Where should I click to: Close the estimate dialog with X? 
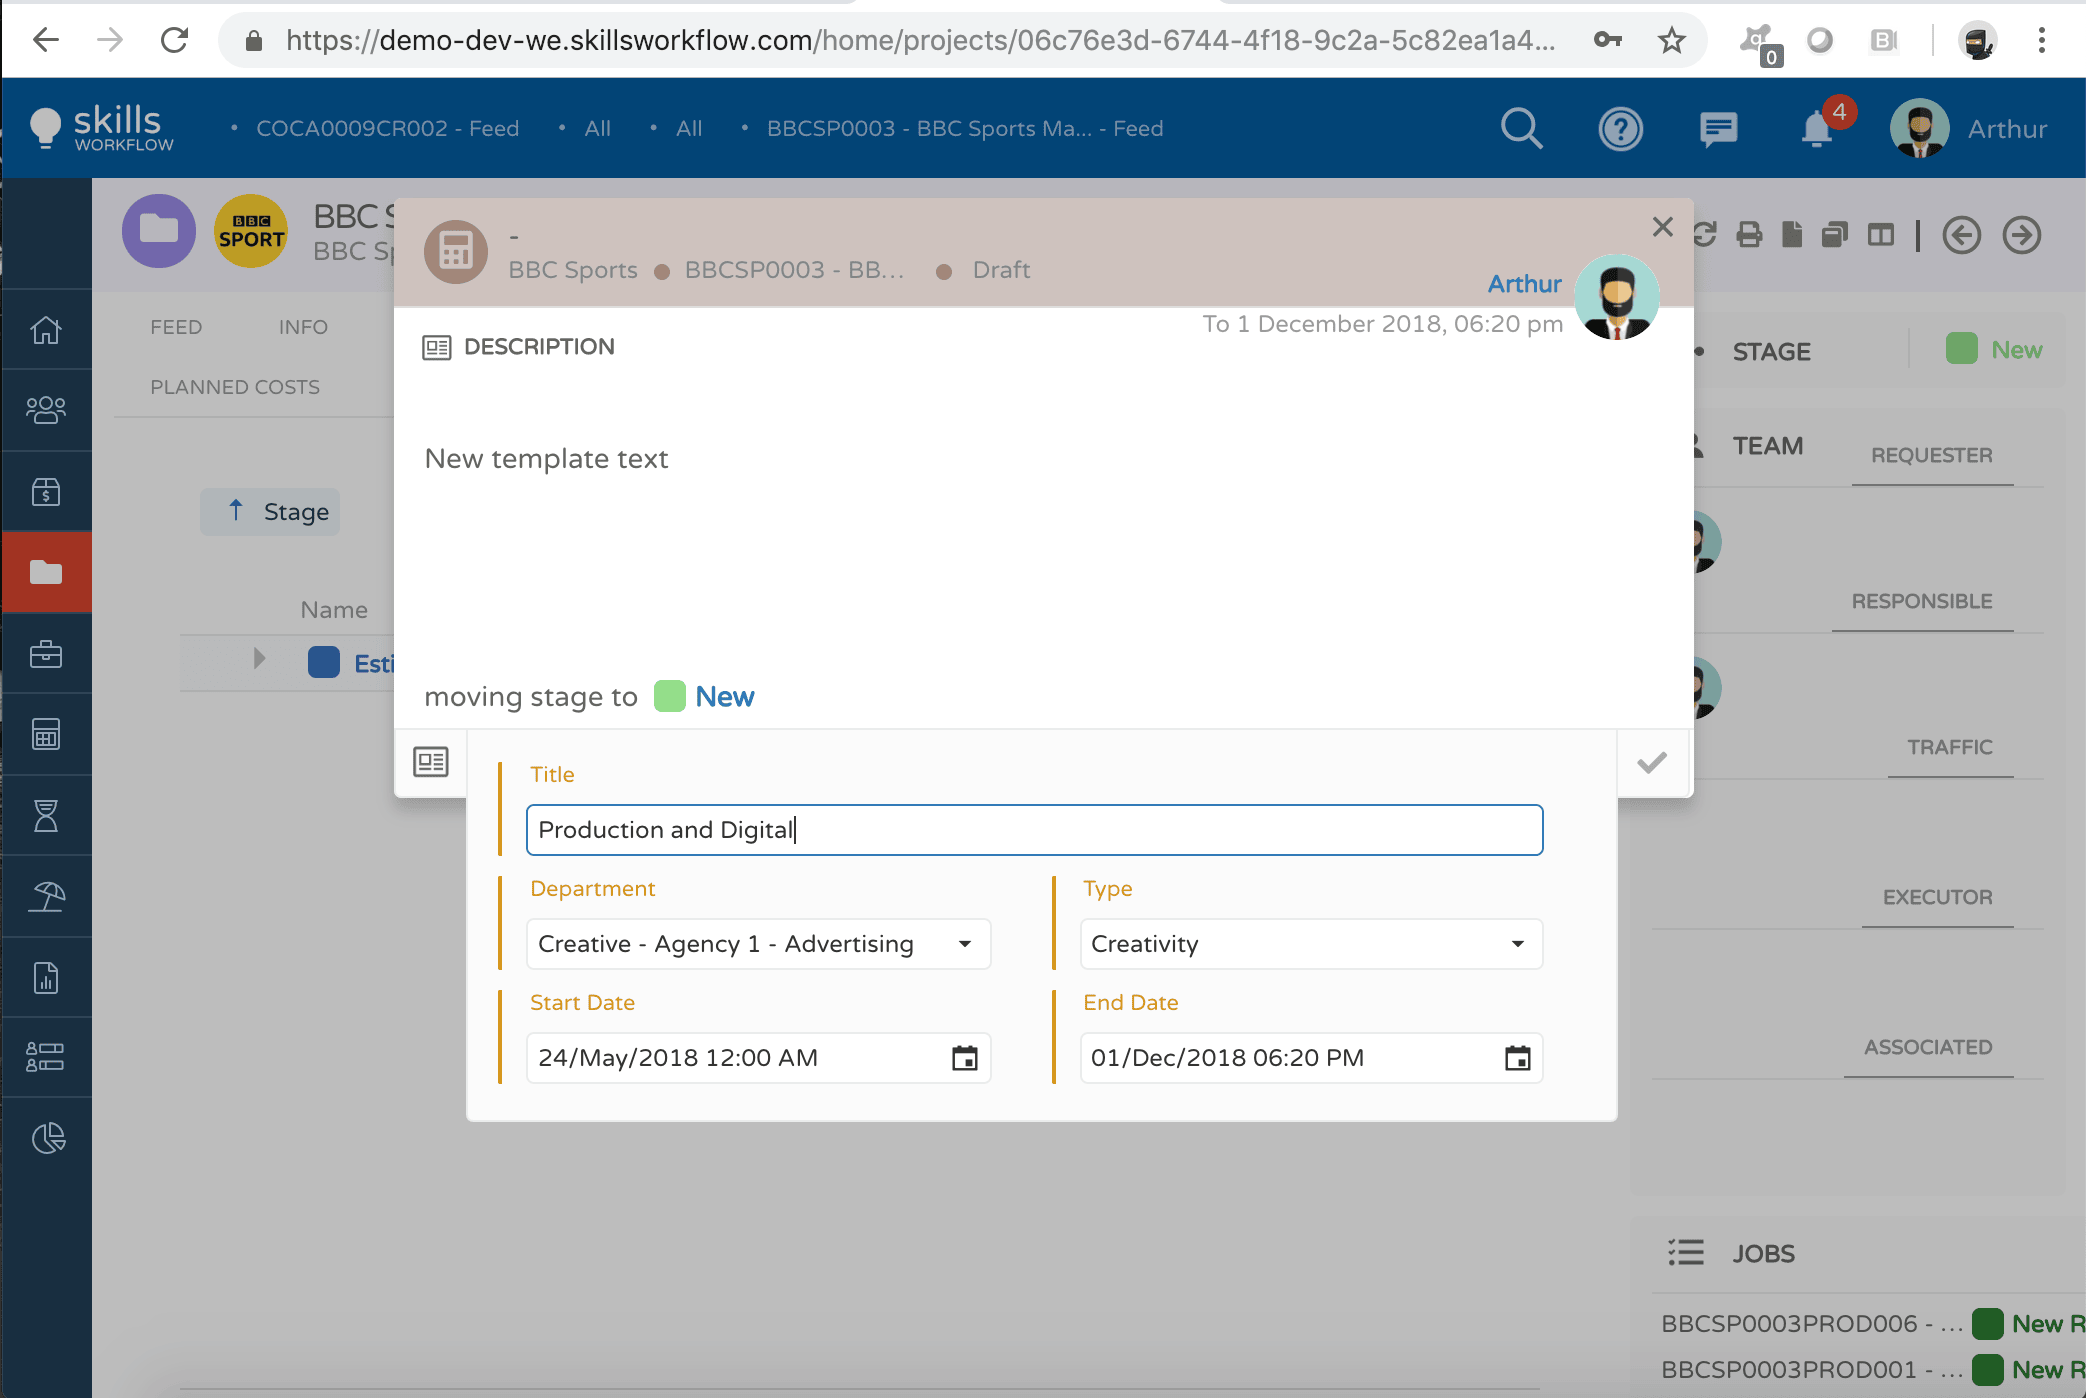tap(1662, 227)
